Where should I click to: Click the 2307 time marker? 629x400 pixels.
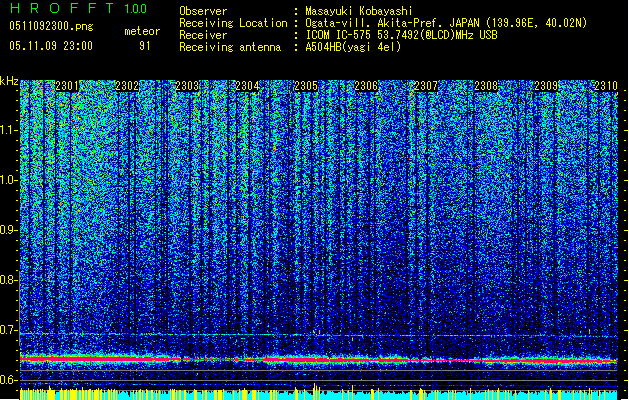(x=426, y=86)
